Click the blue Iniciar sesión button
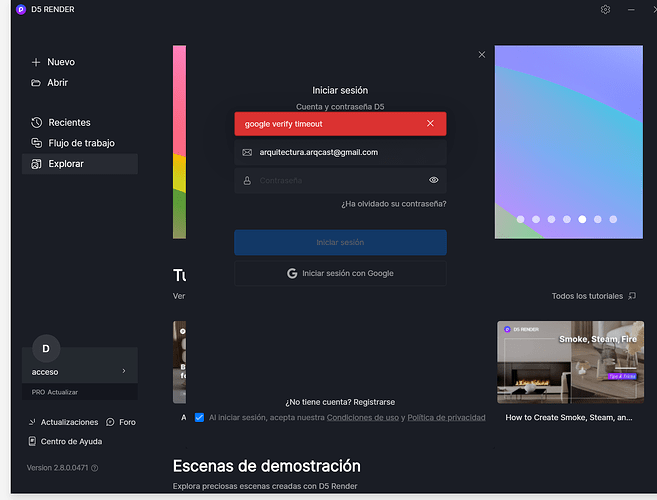 (340, 242)
